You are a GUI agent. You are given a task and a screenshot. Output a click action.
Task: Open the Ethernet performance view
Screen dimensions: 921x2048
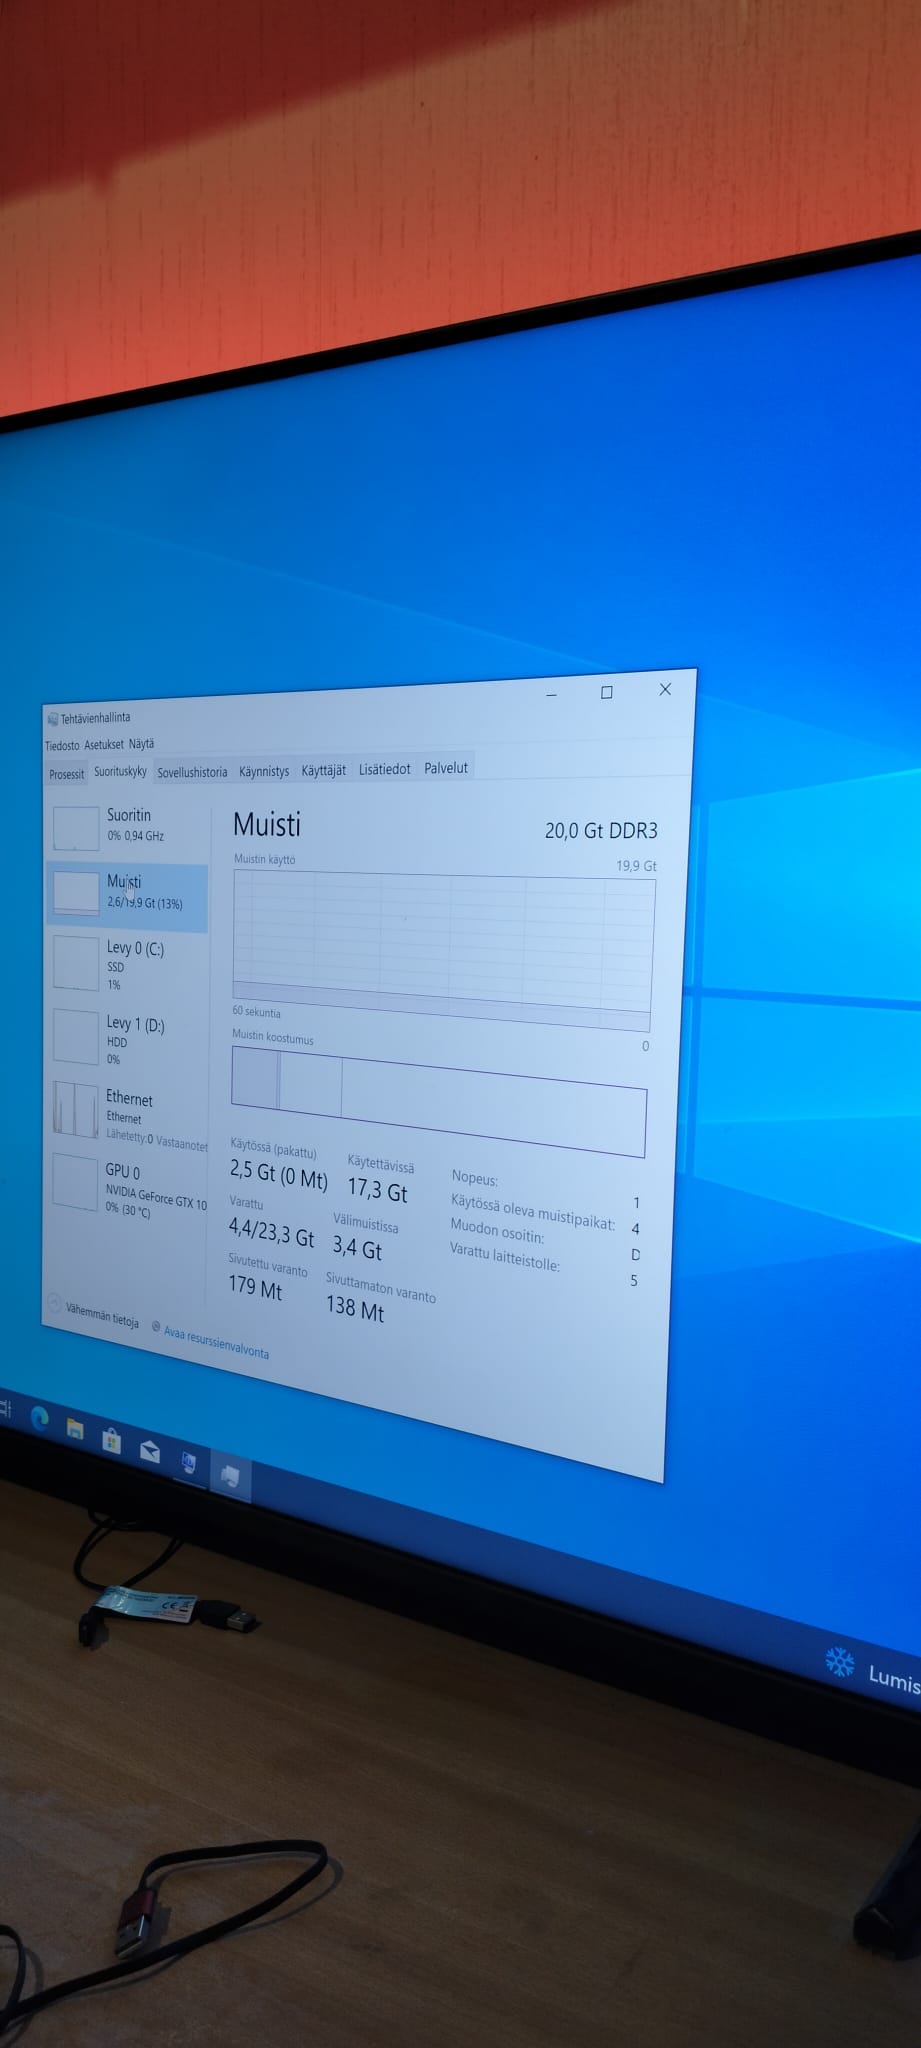pyautogui.click(x=127, y=1113)
